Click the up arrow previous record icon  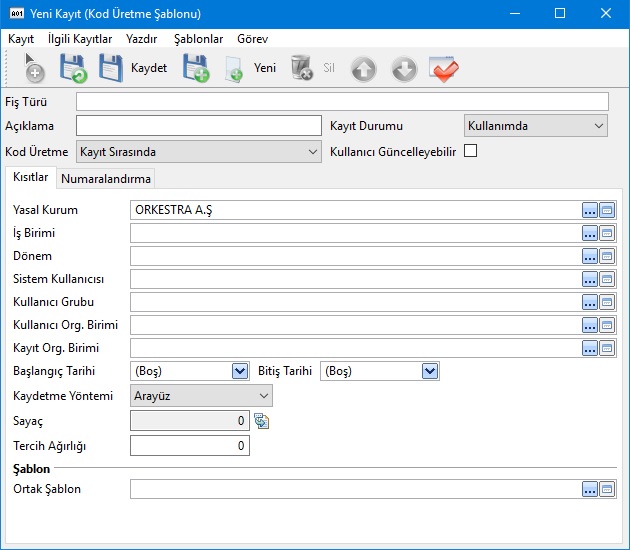point(364,69)
